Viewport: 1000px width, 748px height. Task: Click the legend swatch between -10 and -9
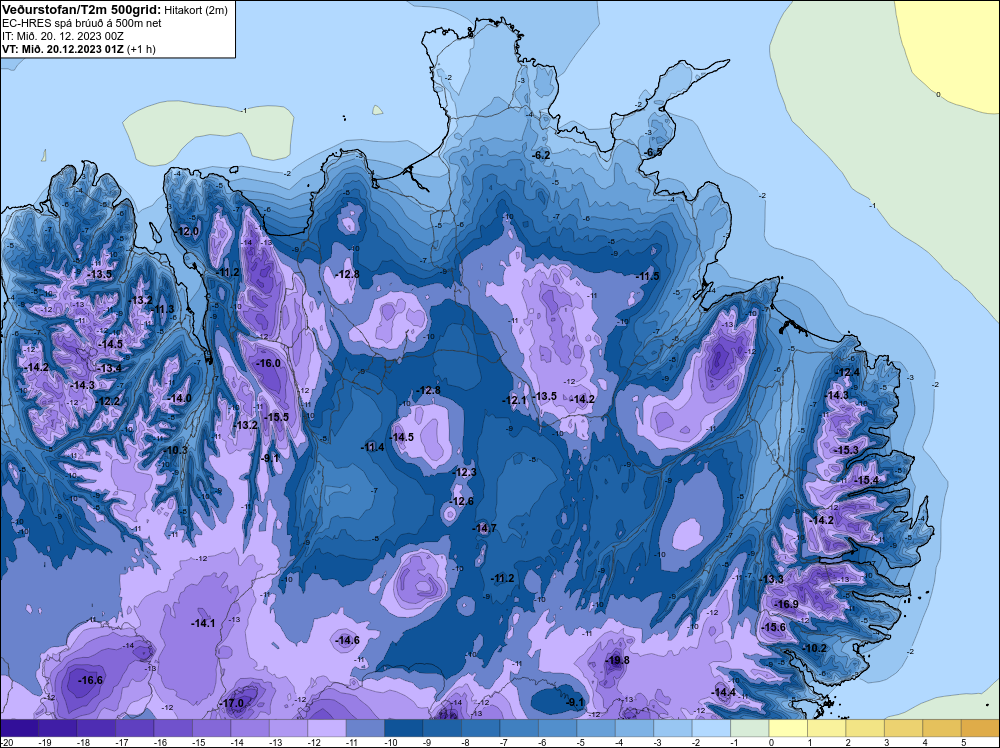pos(404,728)
